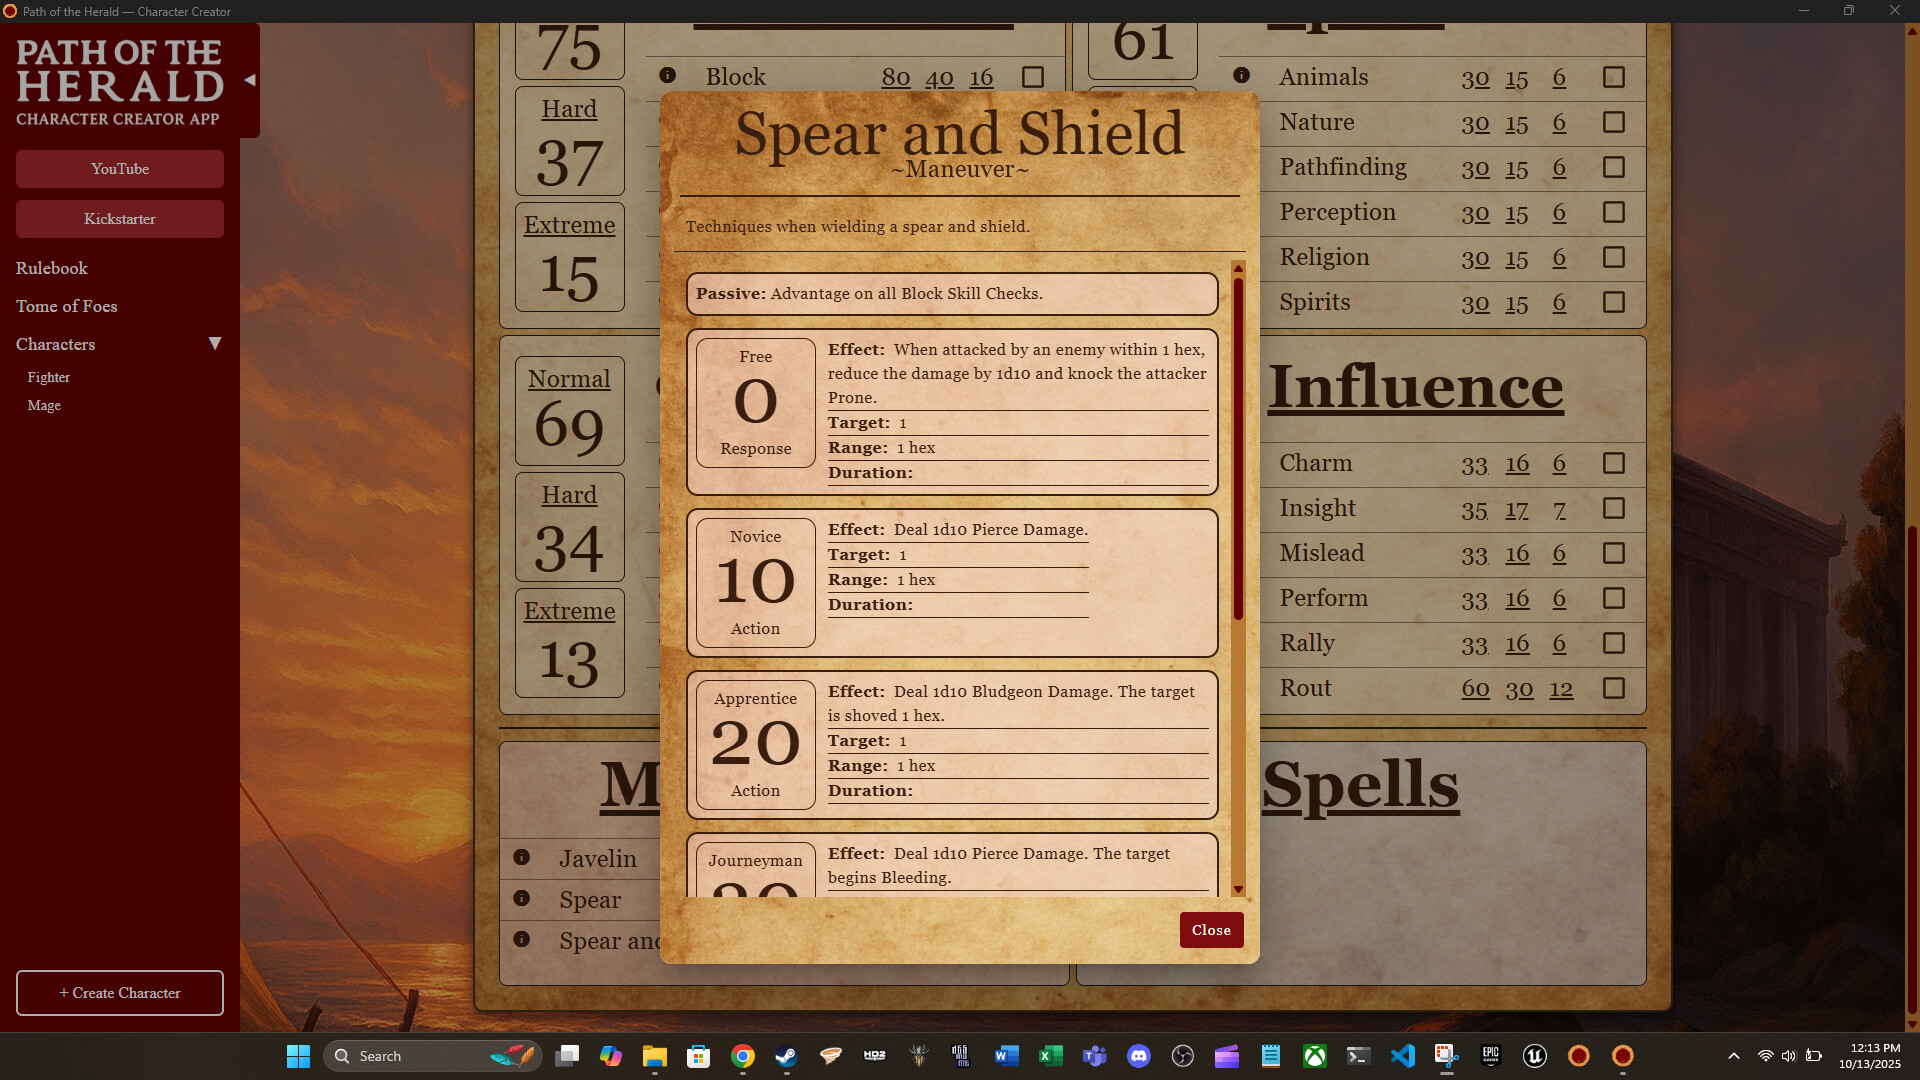Open the info icon next to Spear
This screenshot has width=1920, height=1080.
[x=523, y=898]
